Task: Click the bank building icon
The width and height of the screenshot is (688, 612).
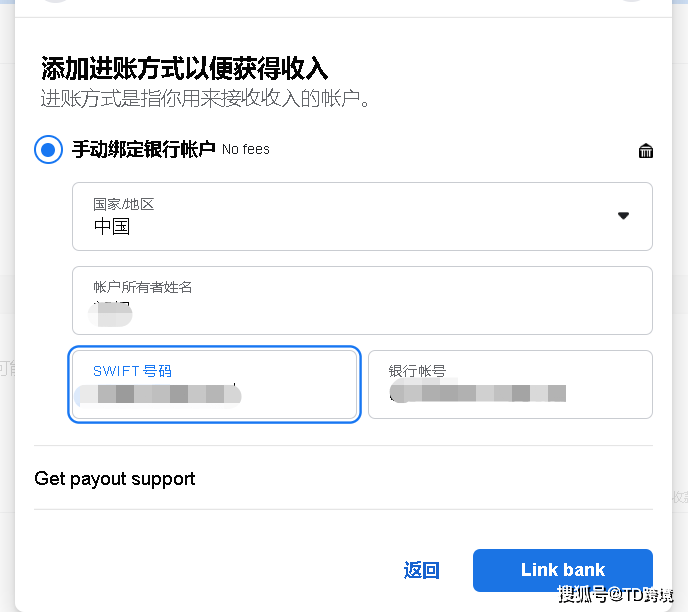Action: [x=645, y=150]
